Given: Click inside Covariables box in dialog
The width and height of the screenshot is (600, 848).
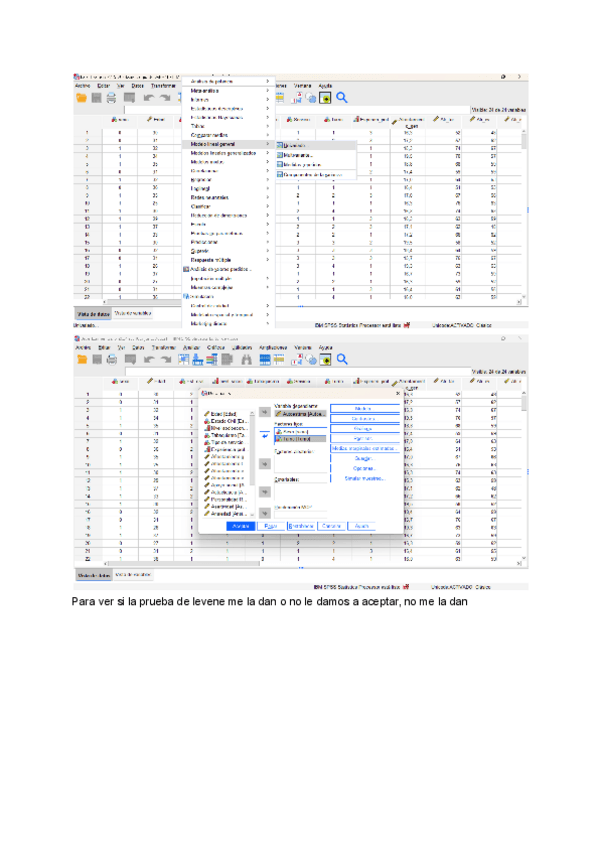Looking at the screenshot, I should (x=301, y=491).
